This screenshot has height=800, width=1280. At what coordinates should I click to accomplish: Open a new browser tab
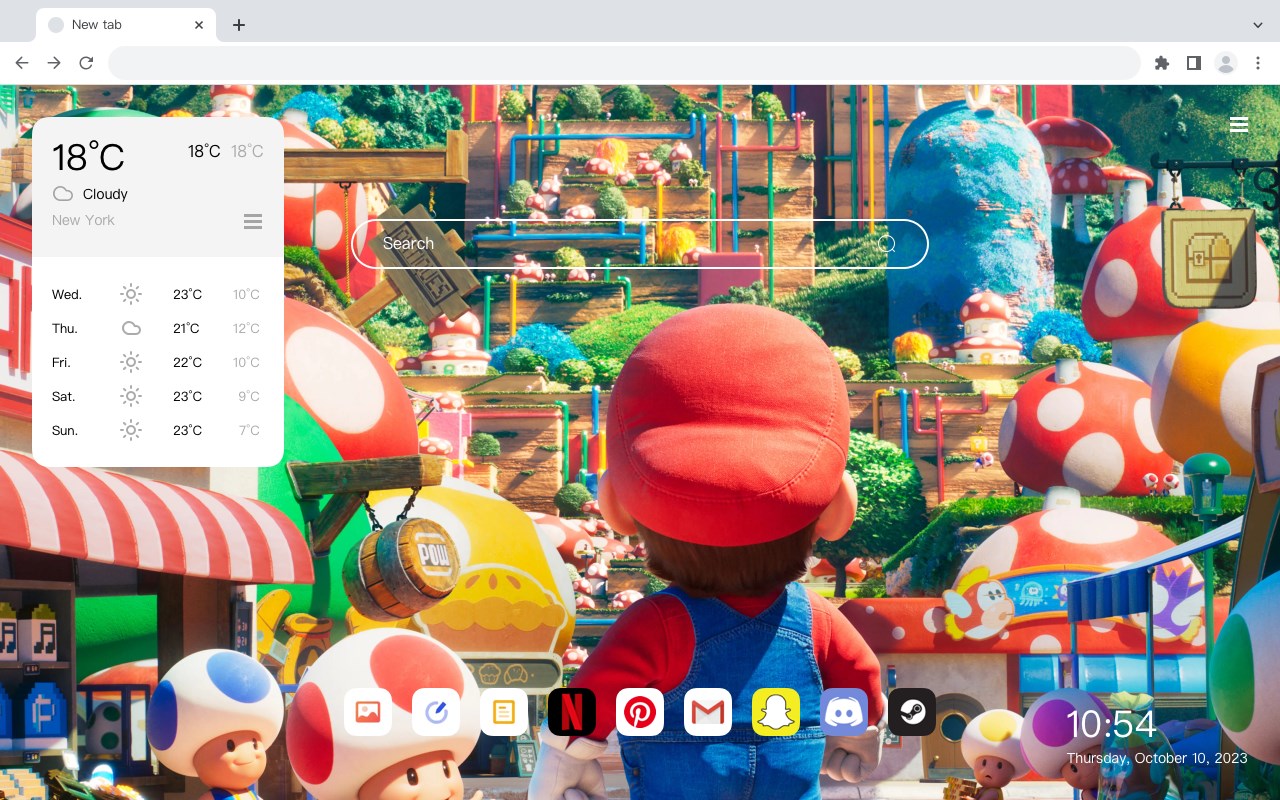tap(238, 25)
